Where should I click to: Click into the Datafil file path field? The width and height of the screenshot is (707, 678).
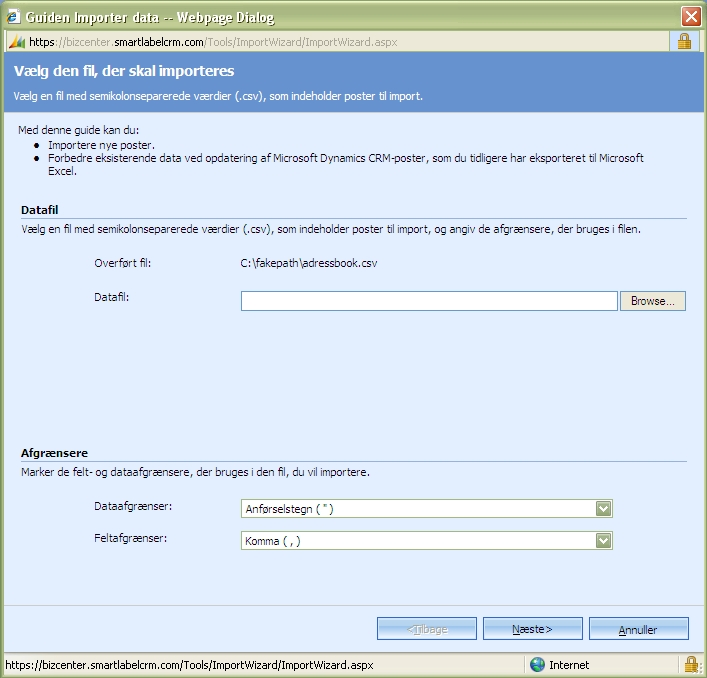[429, 301]
